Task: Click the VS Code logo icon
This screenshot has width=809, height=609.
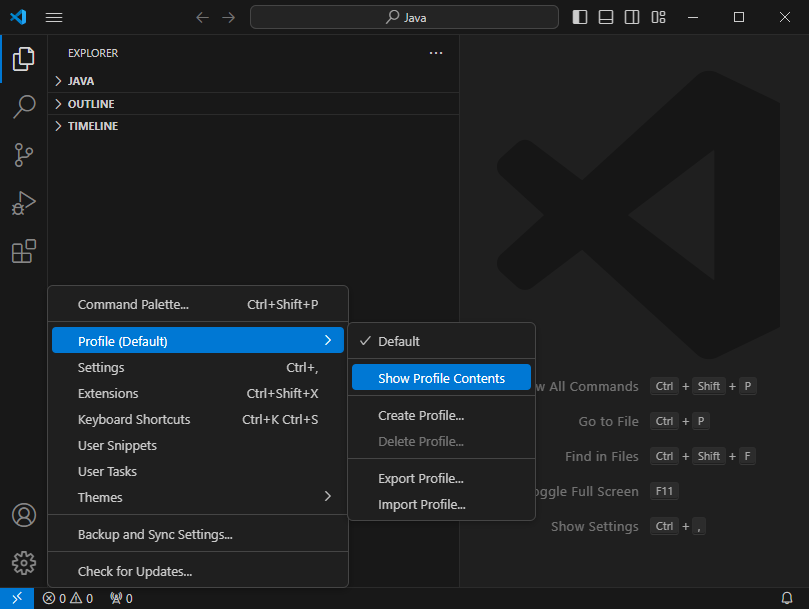Action: click(x=18, y=17)
